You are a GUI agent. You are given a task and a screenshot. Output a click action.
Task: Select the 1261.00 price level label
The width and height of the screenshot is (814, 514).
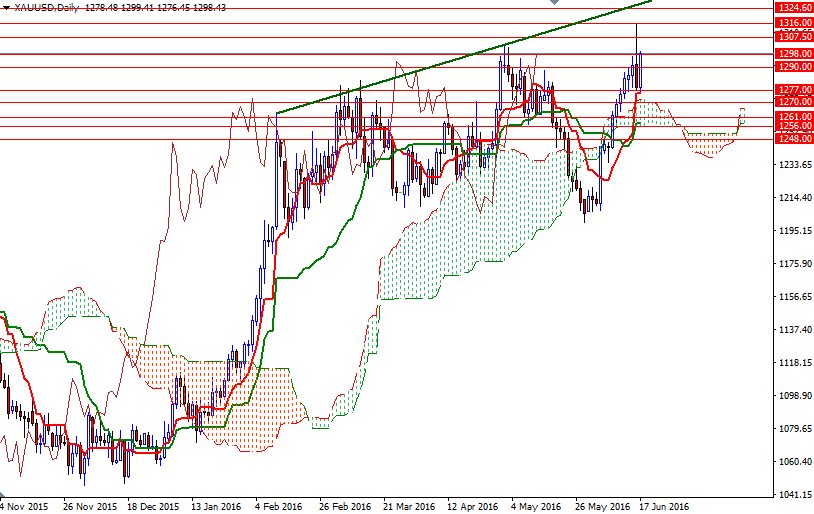click(x=793, y=117)
